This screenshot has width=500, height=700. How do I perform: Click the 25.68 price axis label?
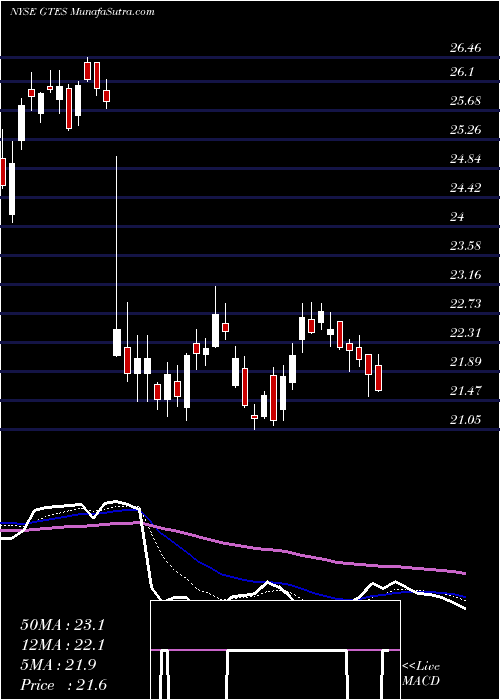click(465, 101)
